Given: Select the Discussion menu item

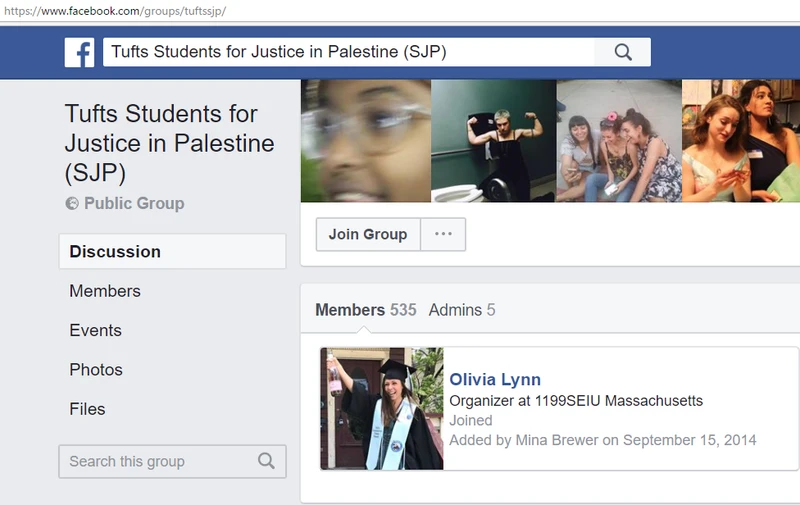Looking at the screenshot, I should coord(172,251).
